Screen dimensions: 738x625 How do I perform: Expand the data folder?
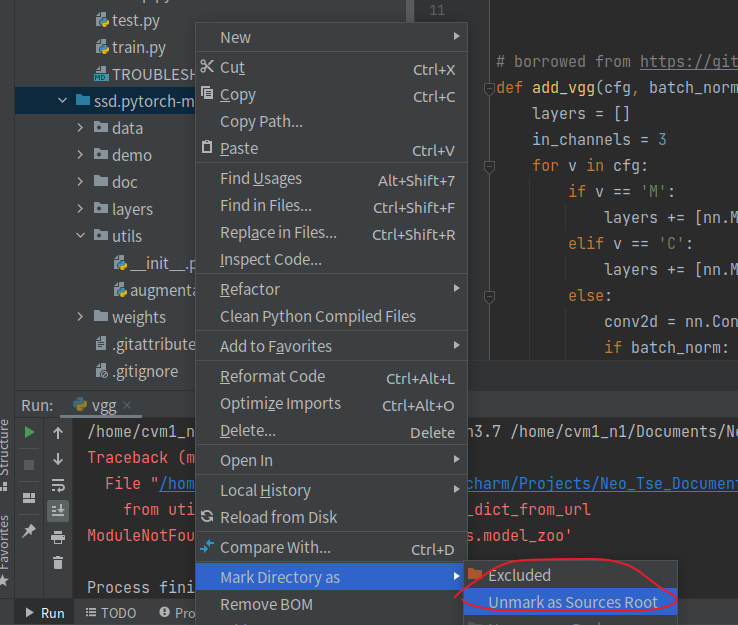[80, 128]
